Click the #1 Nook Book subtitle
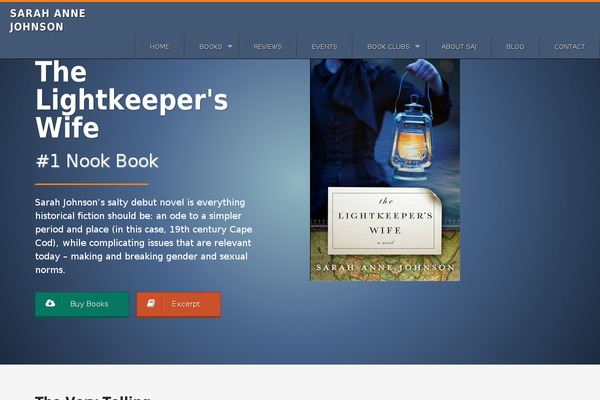The height and width of the screenshot is (400, 600). (97, 161)
